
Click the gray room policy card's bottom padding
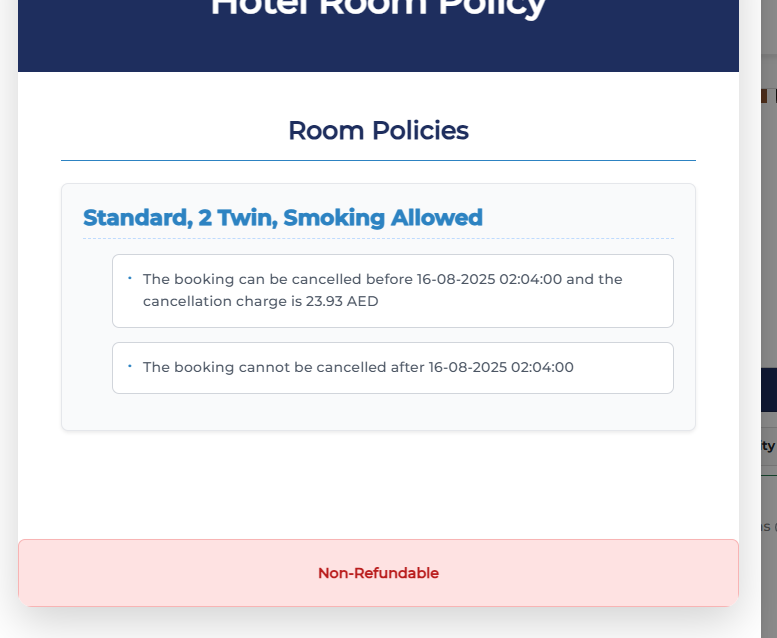pyautogui.click(x=378, y=413)
